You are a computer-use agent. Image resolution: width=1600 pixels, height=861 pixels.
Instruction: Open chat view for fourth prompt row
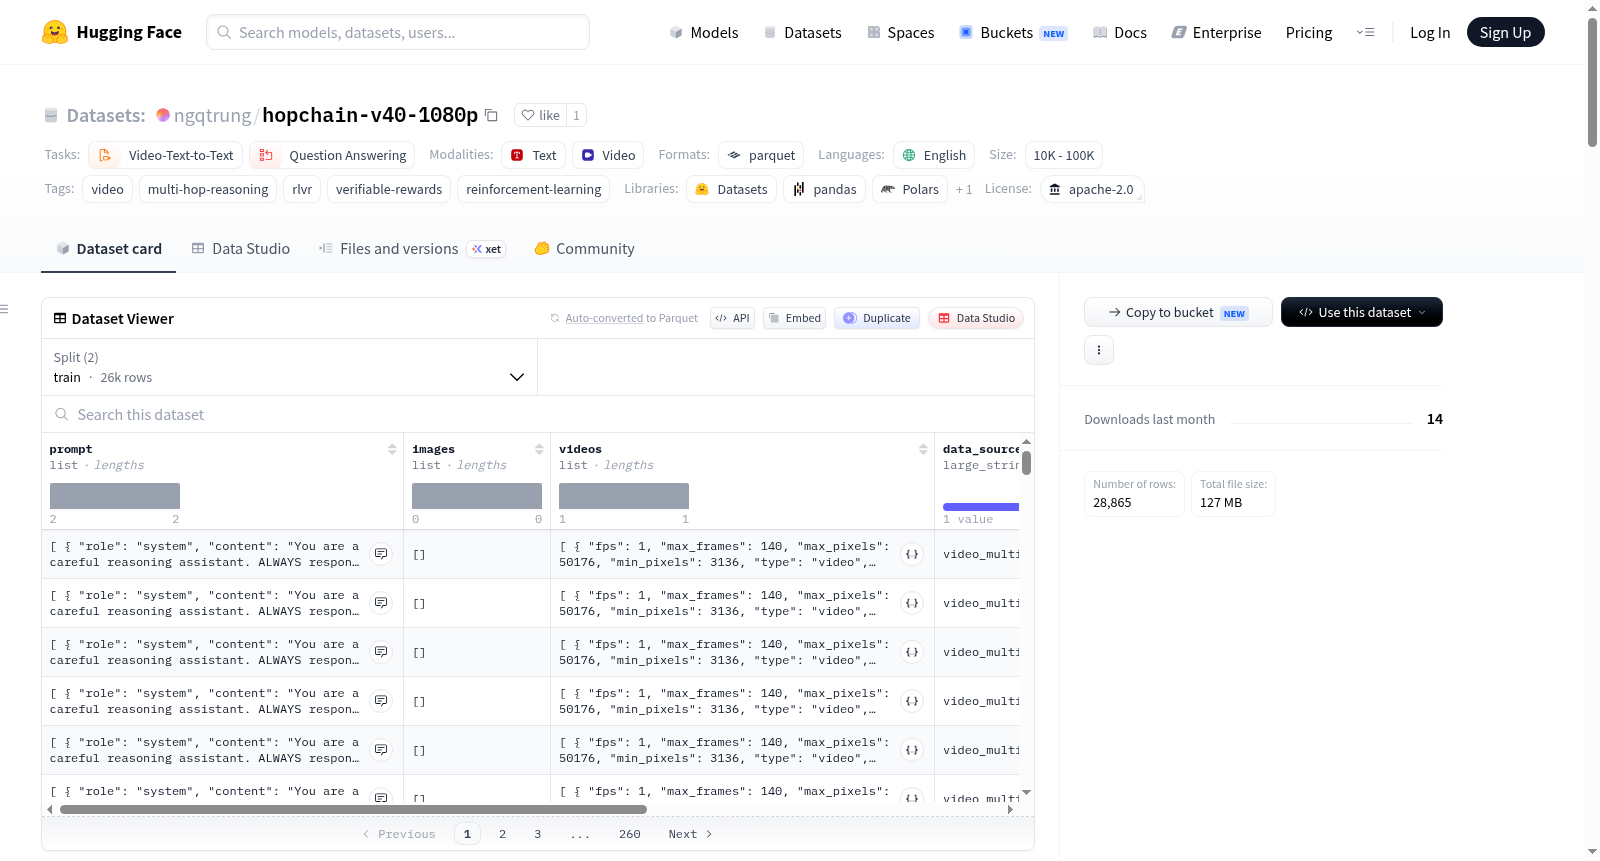pos(381,700)
